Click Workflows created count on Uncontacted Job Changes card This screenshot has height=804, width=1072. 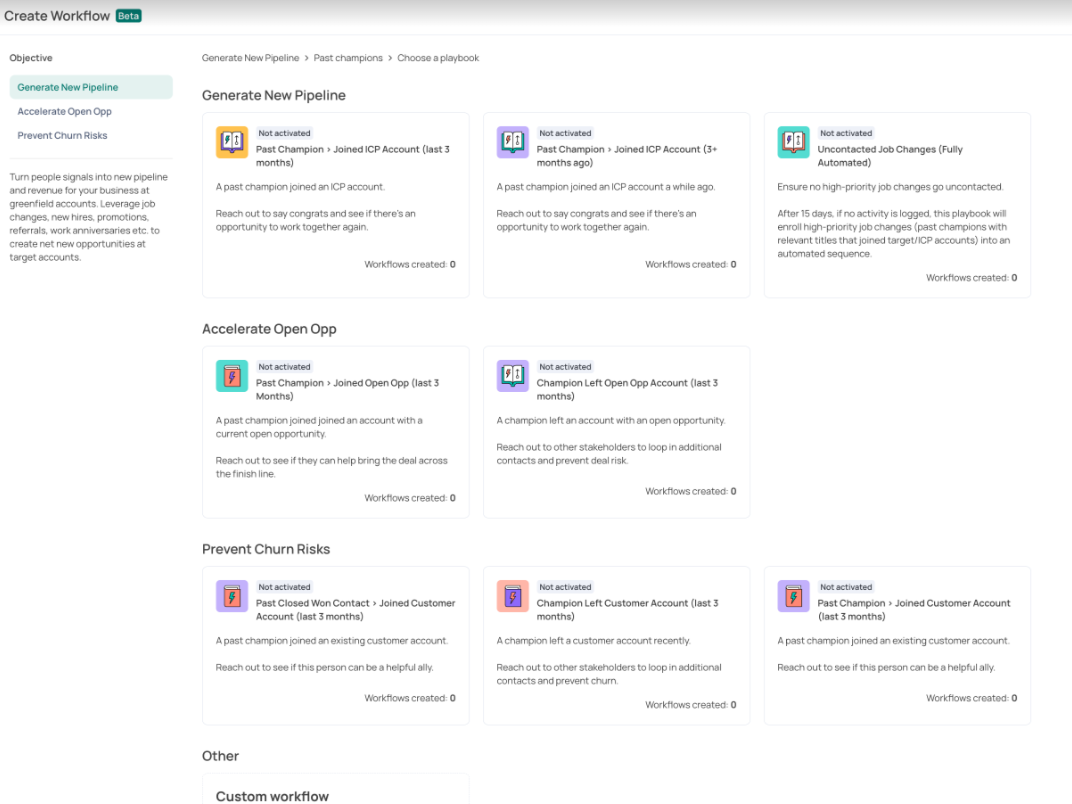[972, 278]
